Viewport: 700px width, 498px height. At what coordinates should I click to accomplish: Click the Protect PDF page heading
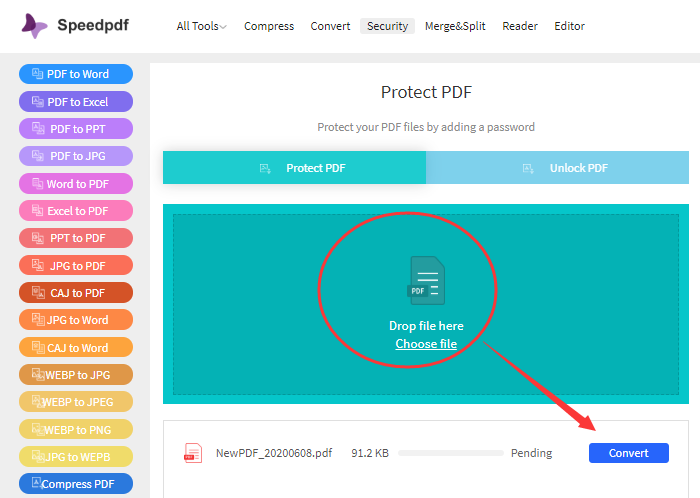tap(426, 92)
